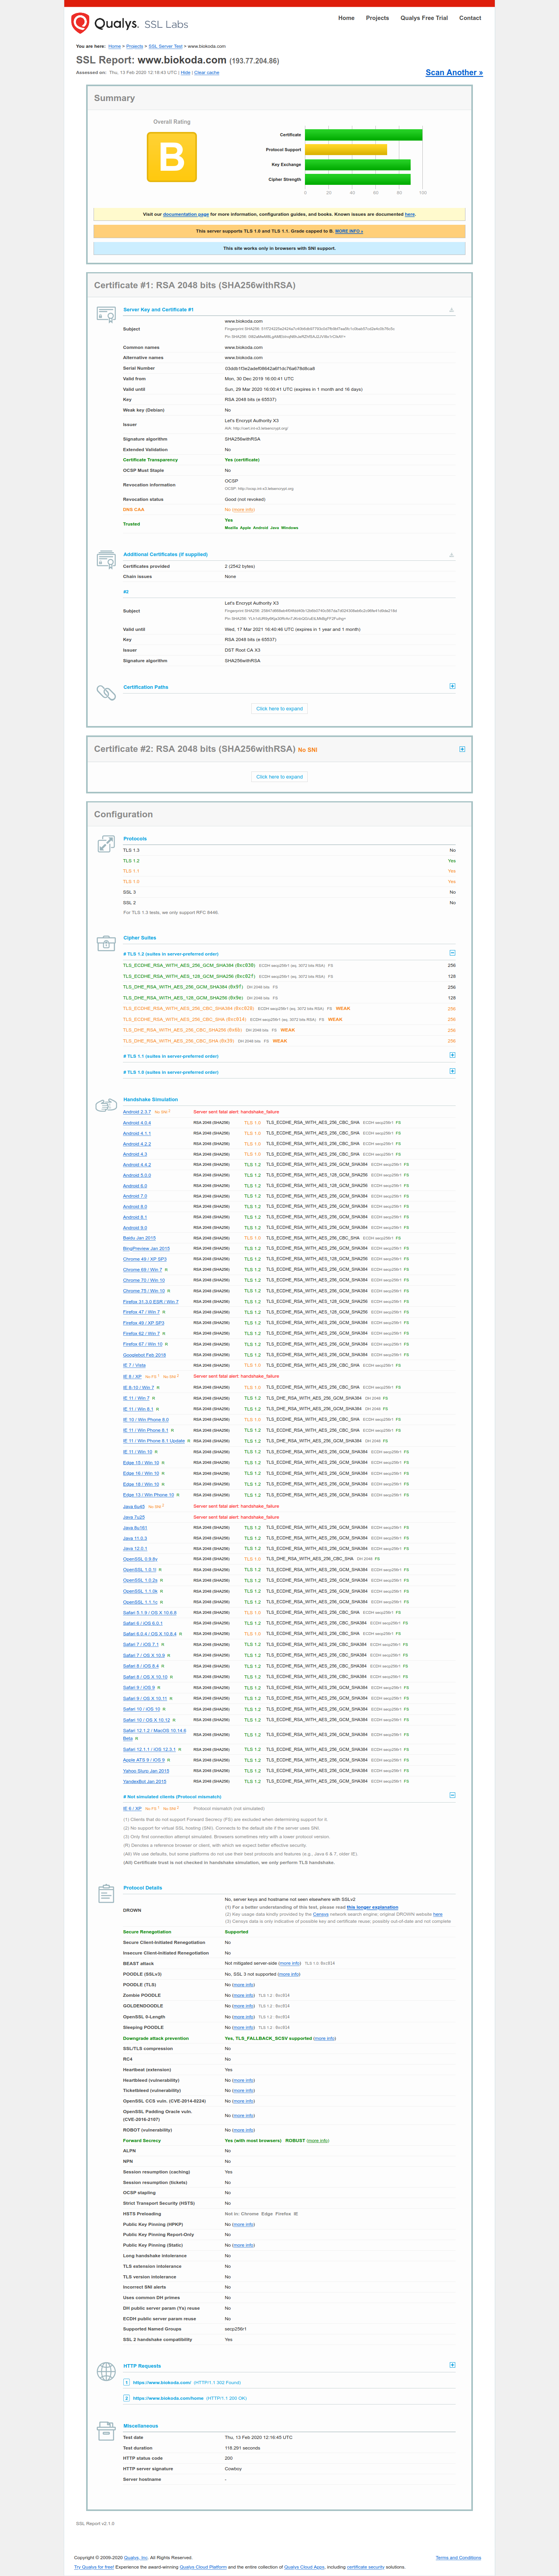Click the Protocols section icon
559x2576 pixels.
[x=106, y=844]
